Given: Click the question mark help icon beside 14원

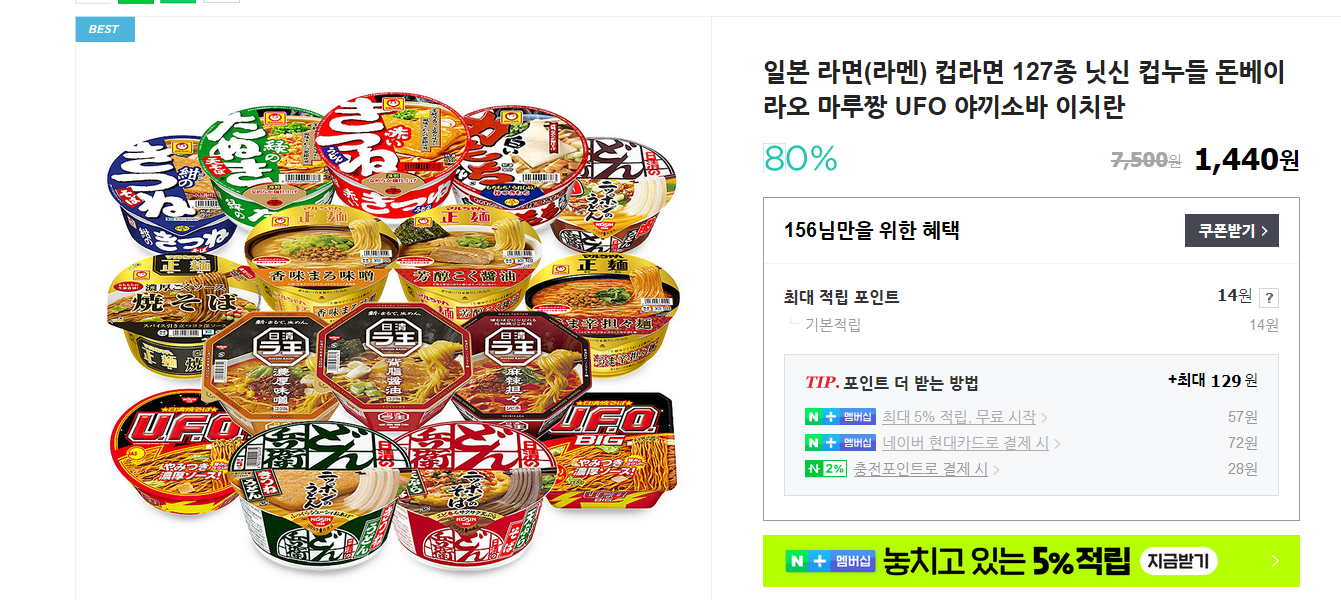Looking at the screenshot, I should (1269, 297).
